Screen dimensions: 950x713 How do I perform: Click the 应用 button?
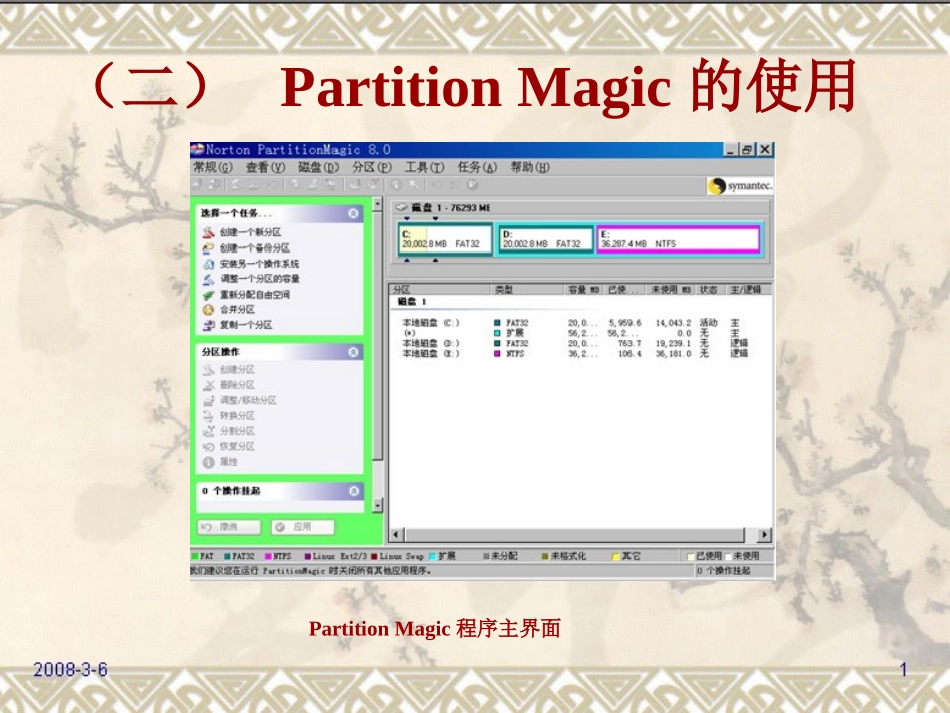302,527
